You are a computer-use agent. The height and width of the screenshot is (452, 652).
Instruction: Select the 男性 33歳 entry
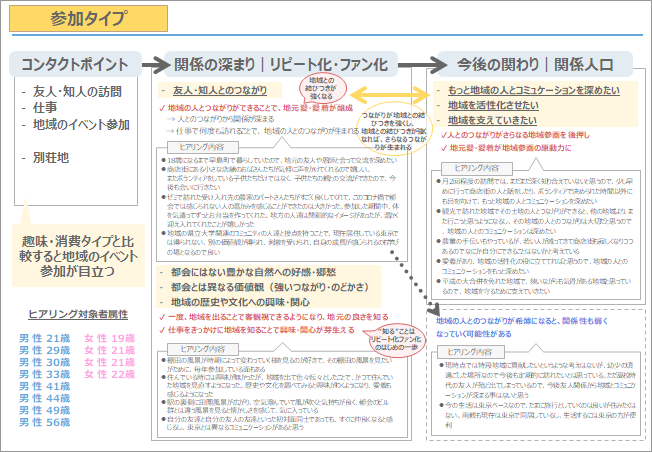coord(44,374)
